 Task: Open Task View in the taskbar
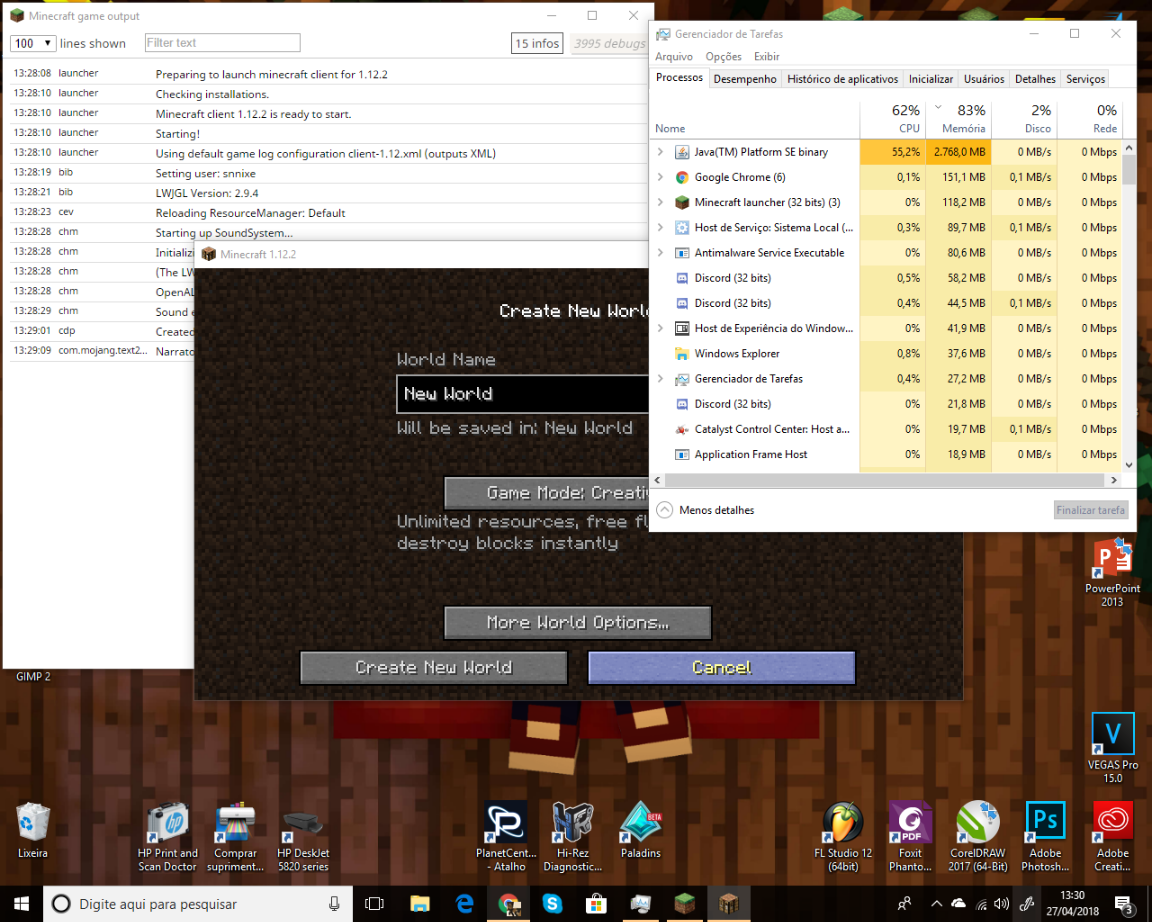pyautogui.click(x=375, y=904)
